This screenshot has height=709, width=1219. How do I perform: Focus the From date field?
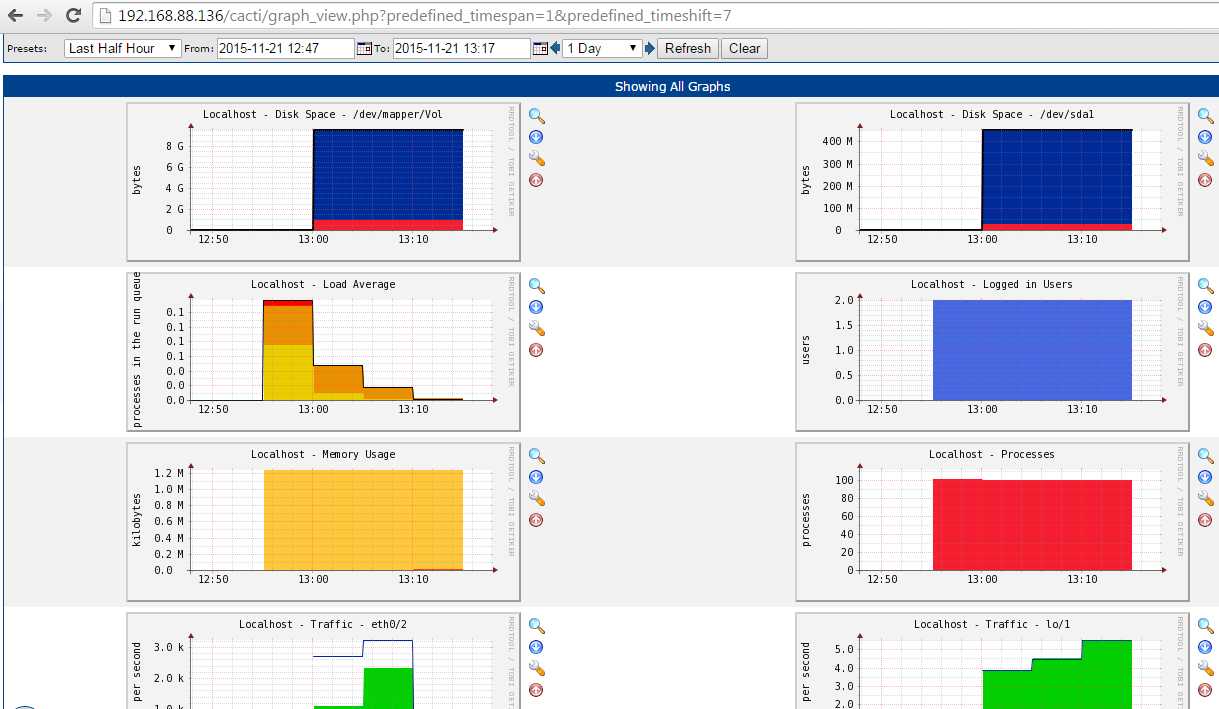tap(285, 48)
